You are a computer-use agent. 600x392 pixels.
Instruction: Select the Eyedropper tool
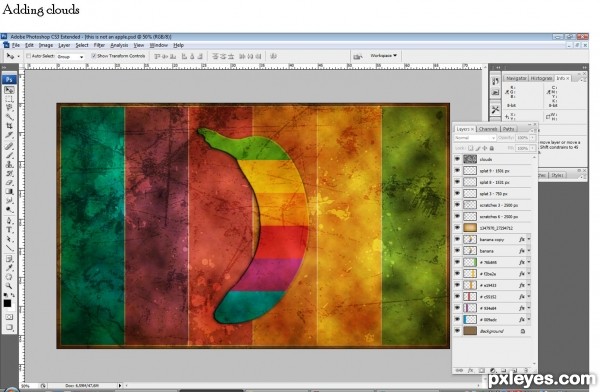(x=9, y=268)
